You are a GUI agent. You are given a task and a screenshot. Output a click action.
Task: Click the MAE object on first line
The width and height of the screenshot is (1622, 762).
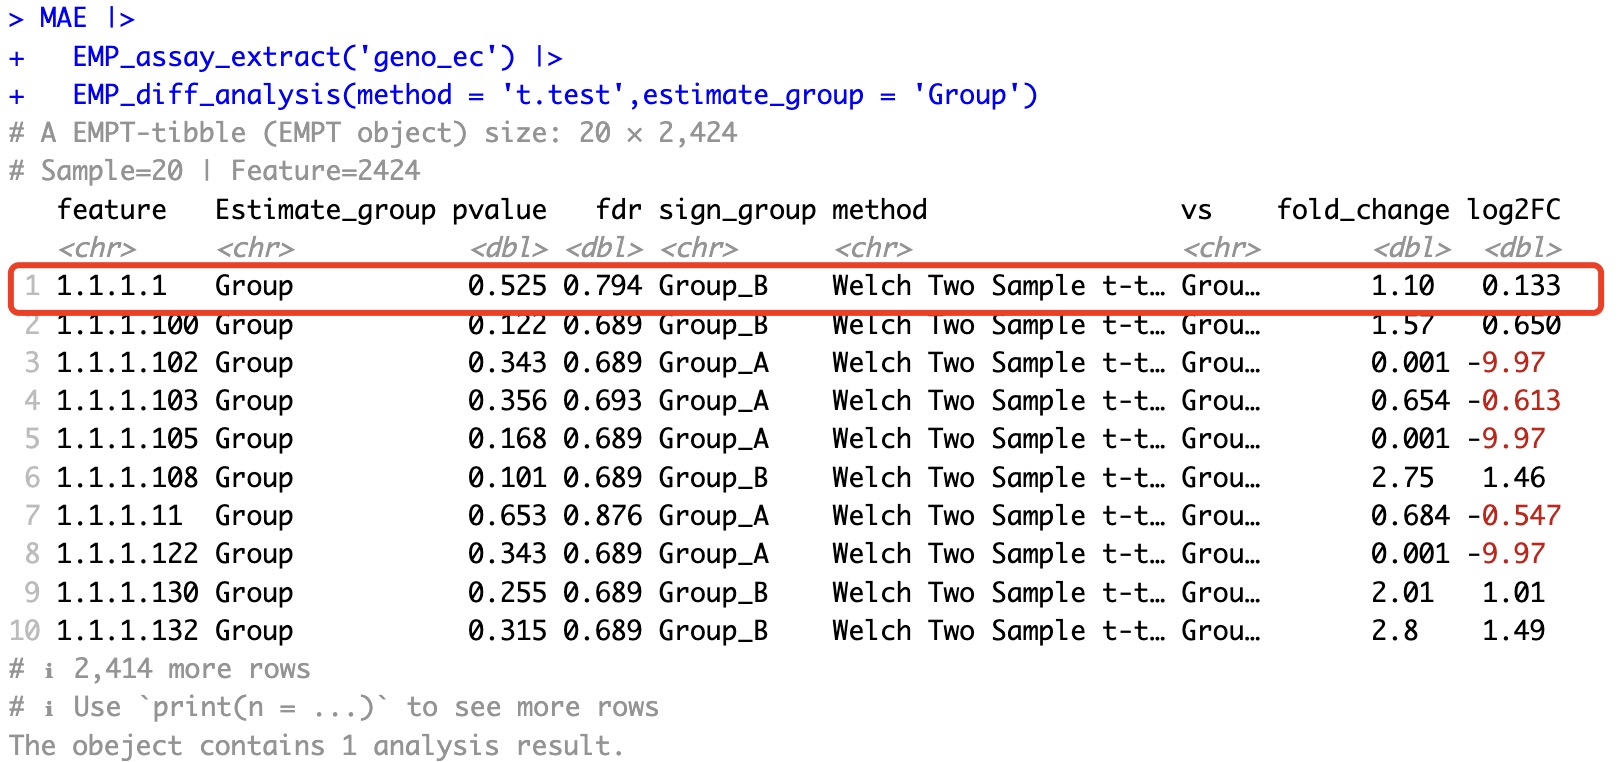[63, 18]
